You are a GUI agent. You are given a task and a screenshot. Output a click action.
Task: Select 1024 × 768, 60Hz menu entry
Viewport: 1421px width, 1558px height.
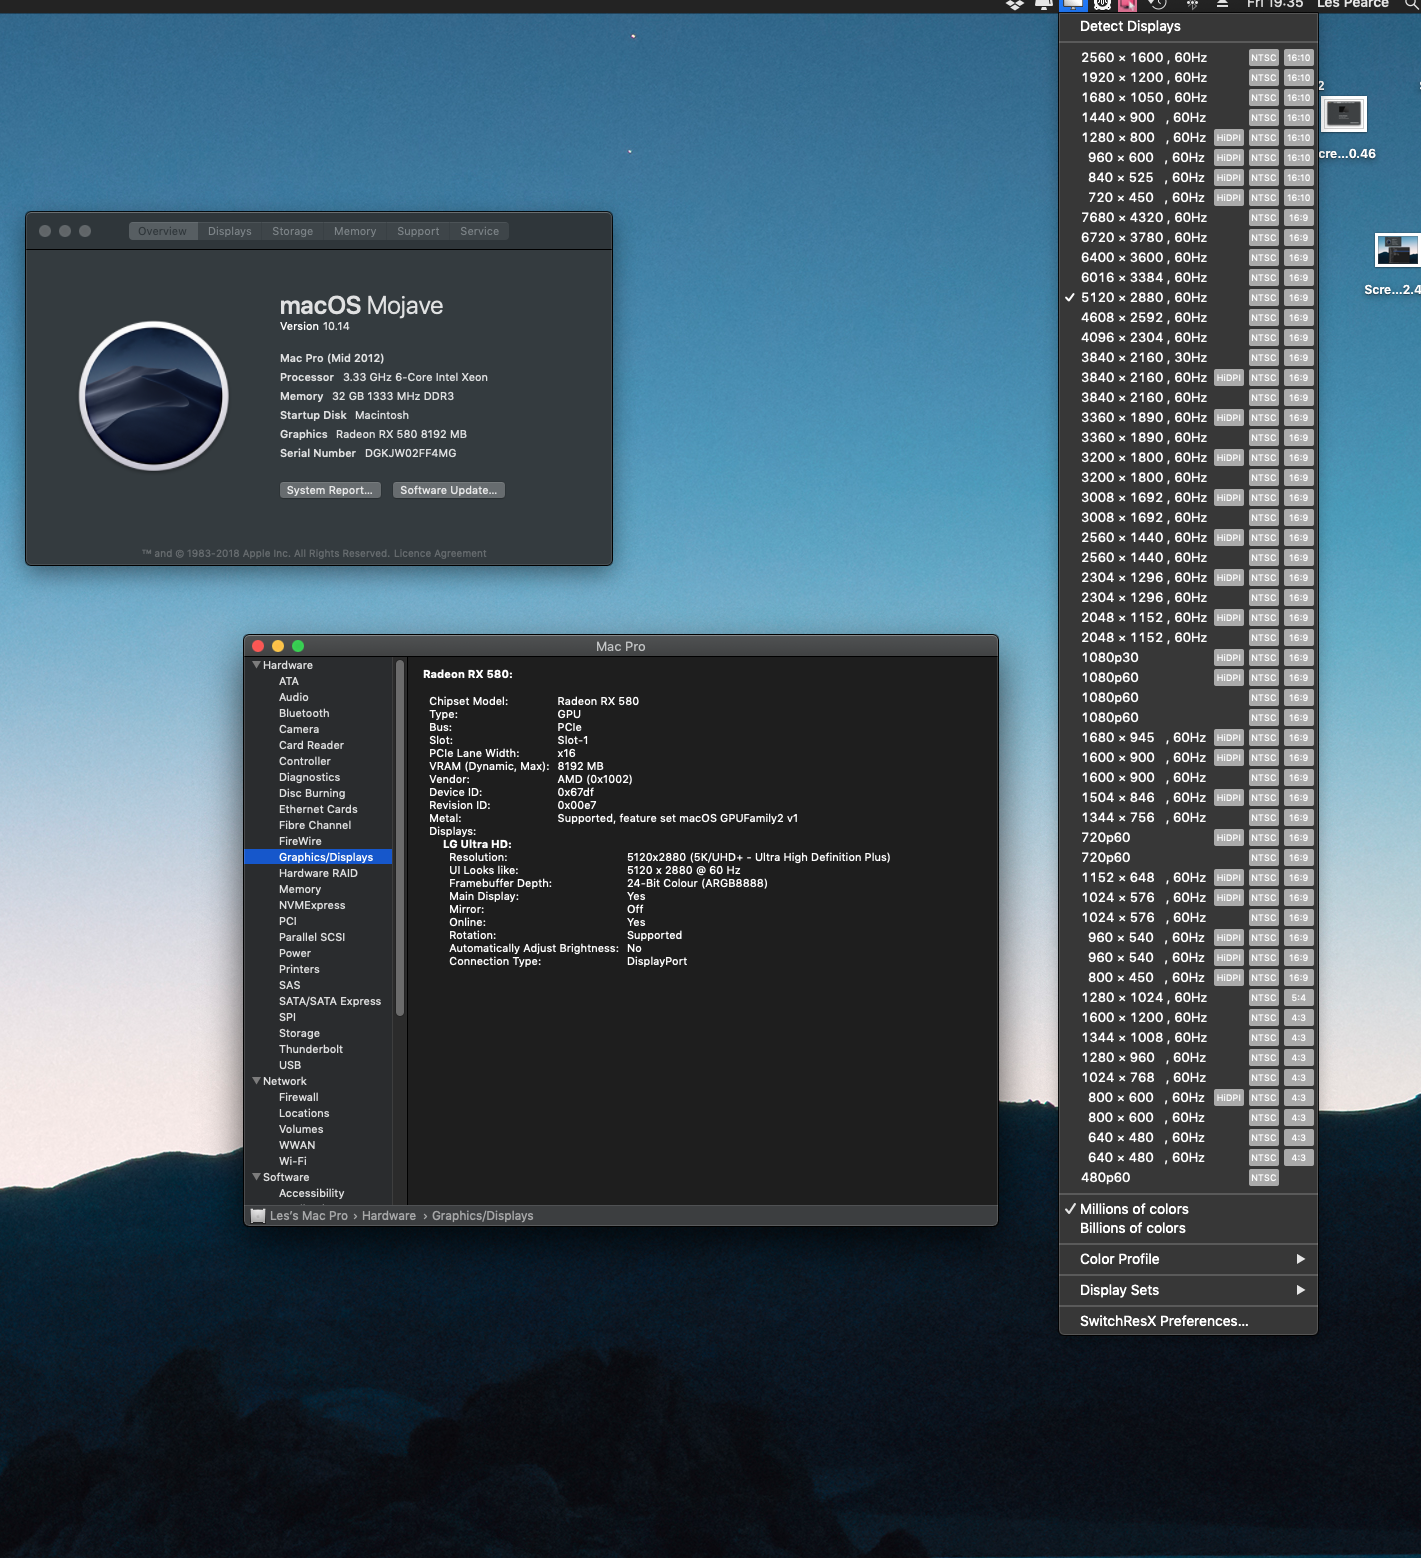1188,1077
